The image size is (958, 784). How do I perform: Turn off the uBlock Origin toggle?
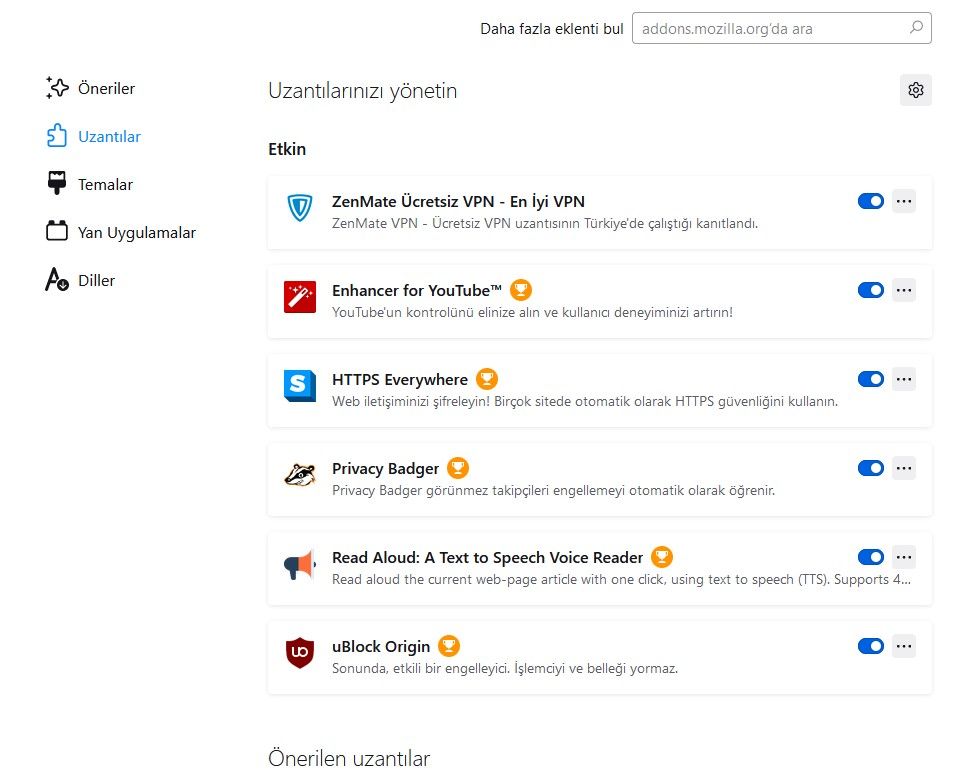point(871,646)
